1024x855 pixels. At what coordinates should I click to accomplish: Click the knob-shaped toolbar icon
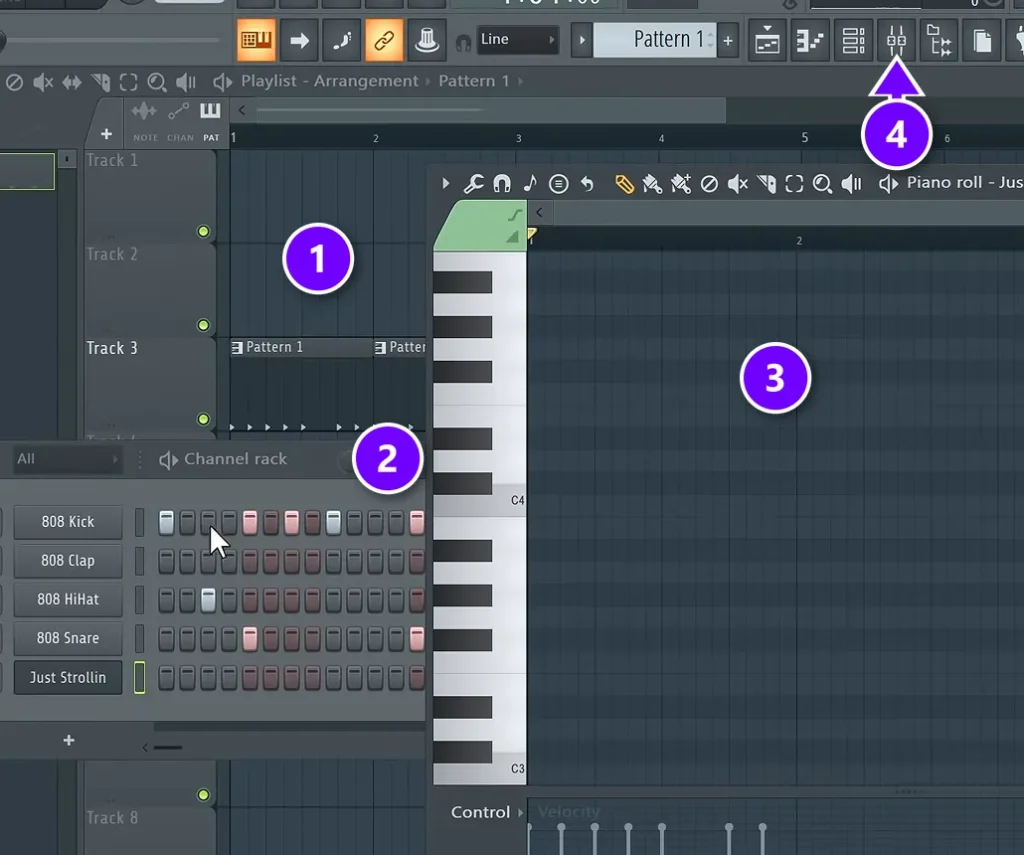(426, 40)
